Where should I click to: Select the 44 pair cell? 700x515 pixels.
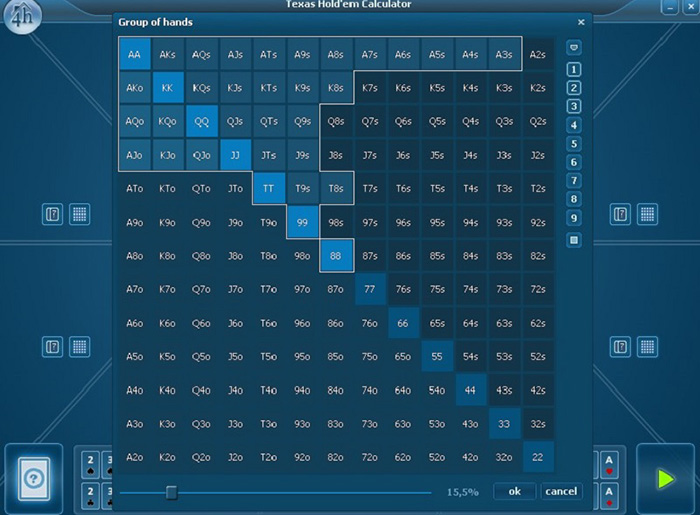click(x=470, y=390)
